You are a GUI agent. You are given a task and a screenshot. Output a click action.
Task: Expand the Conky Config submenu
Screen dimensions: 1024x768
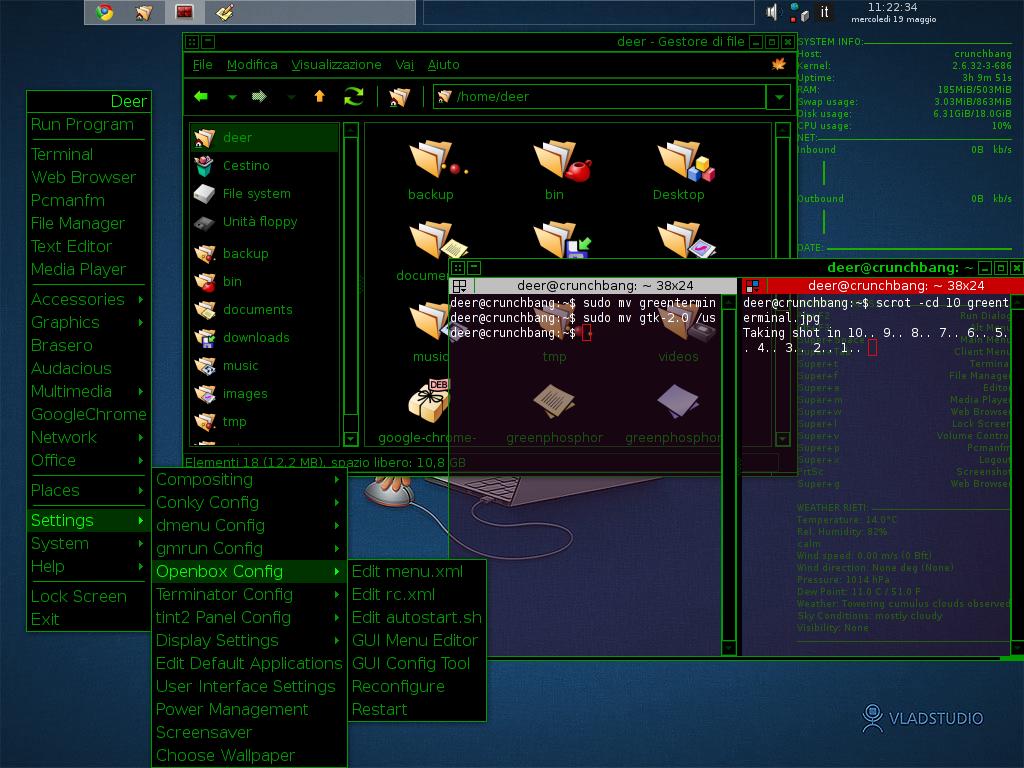(249, 502)
